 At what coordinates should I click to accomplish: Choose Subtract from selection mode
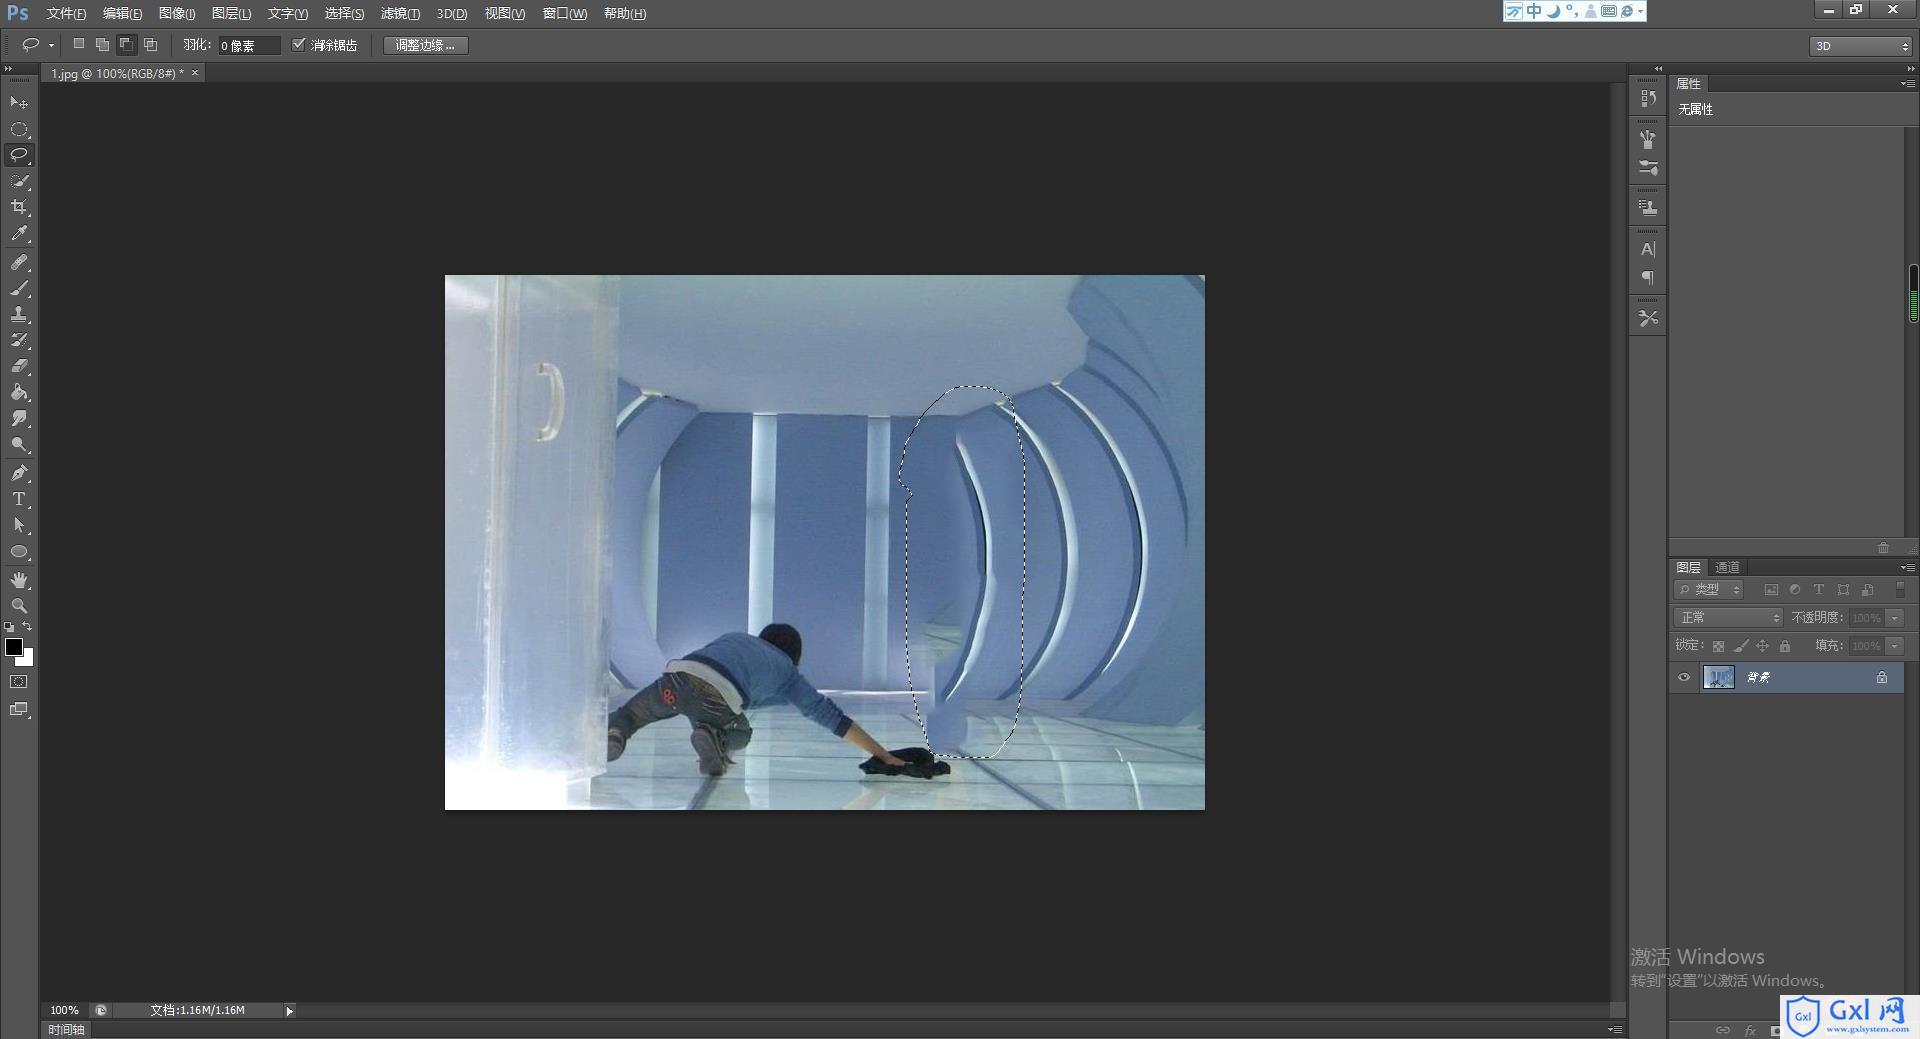coord(126,44)
